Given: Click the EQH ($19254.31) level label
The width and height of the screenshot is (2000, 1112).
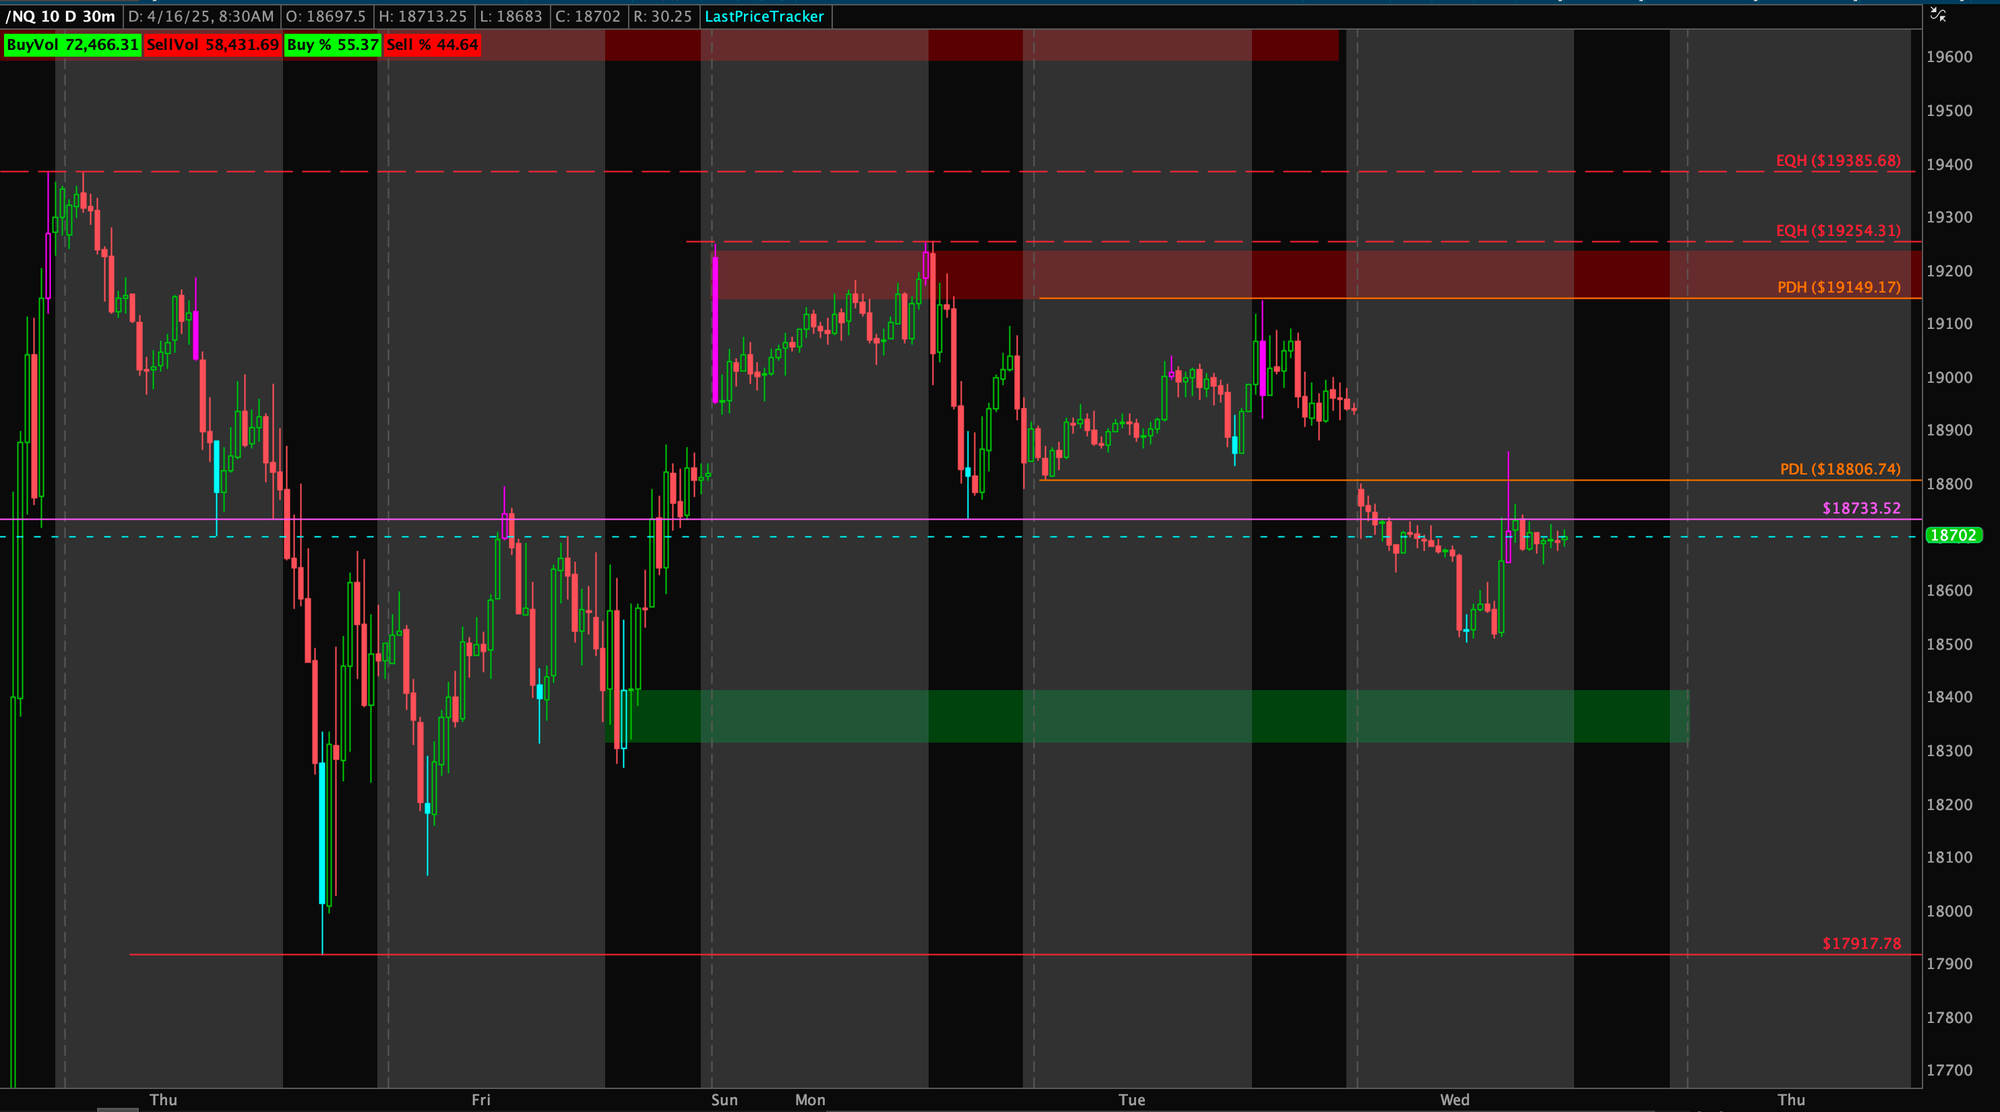Looking at the screenshot, I should (1837, 231).
